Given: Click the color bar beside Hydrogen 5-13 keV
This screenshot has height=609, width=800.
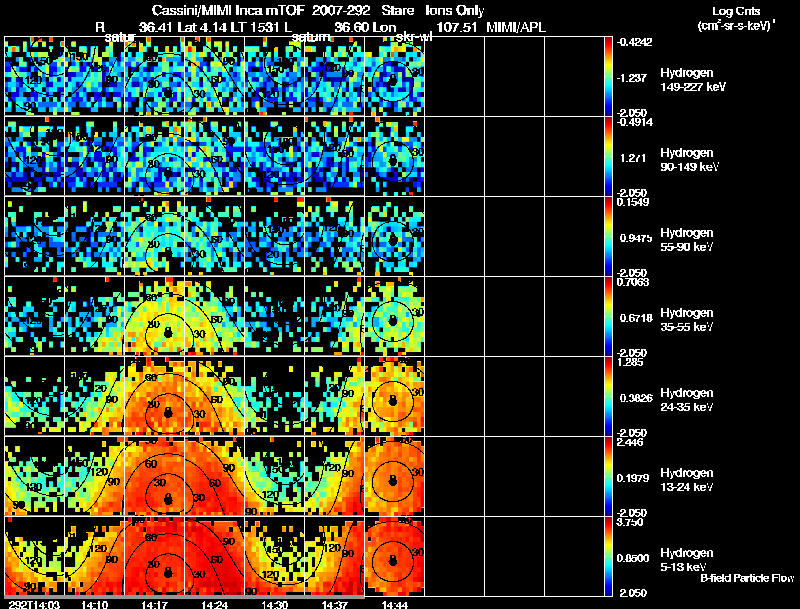Looking at the screenshot, I should point(608,556).
